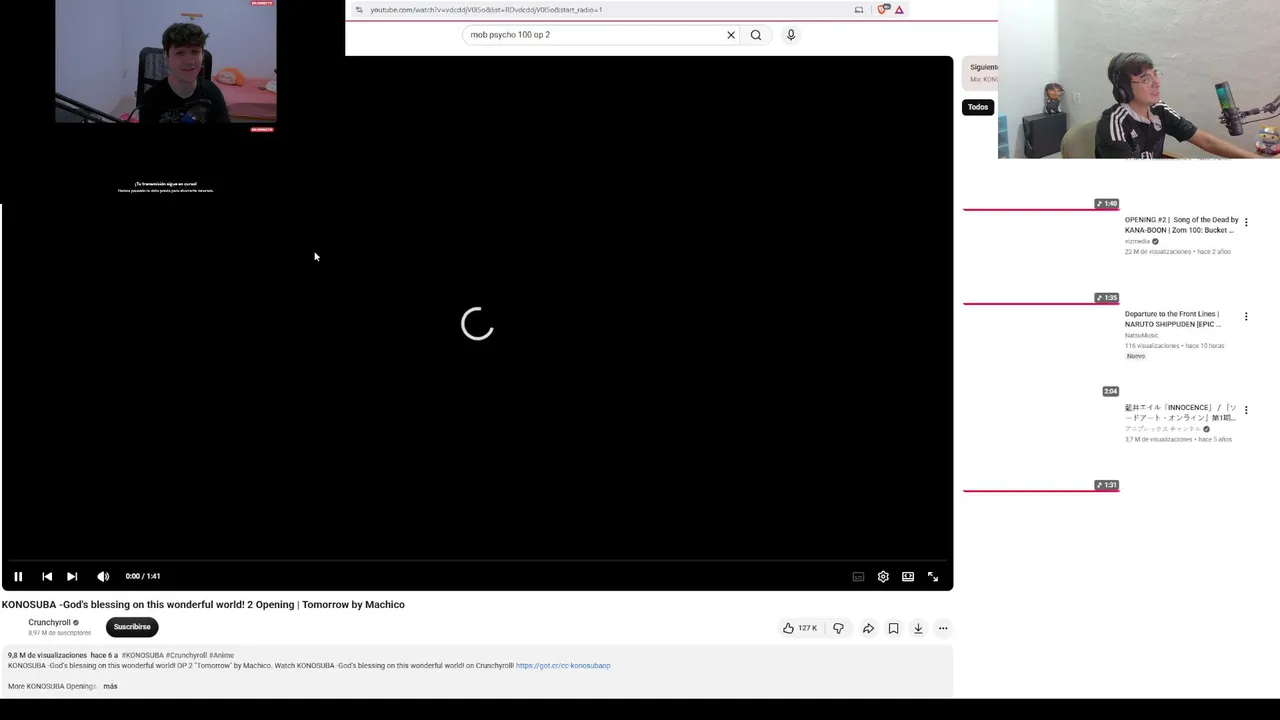This screenshot has width=1280, height=720.
Task: Download the video
Action: (918, 628)
